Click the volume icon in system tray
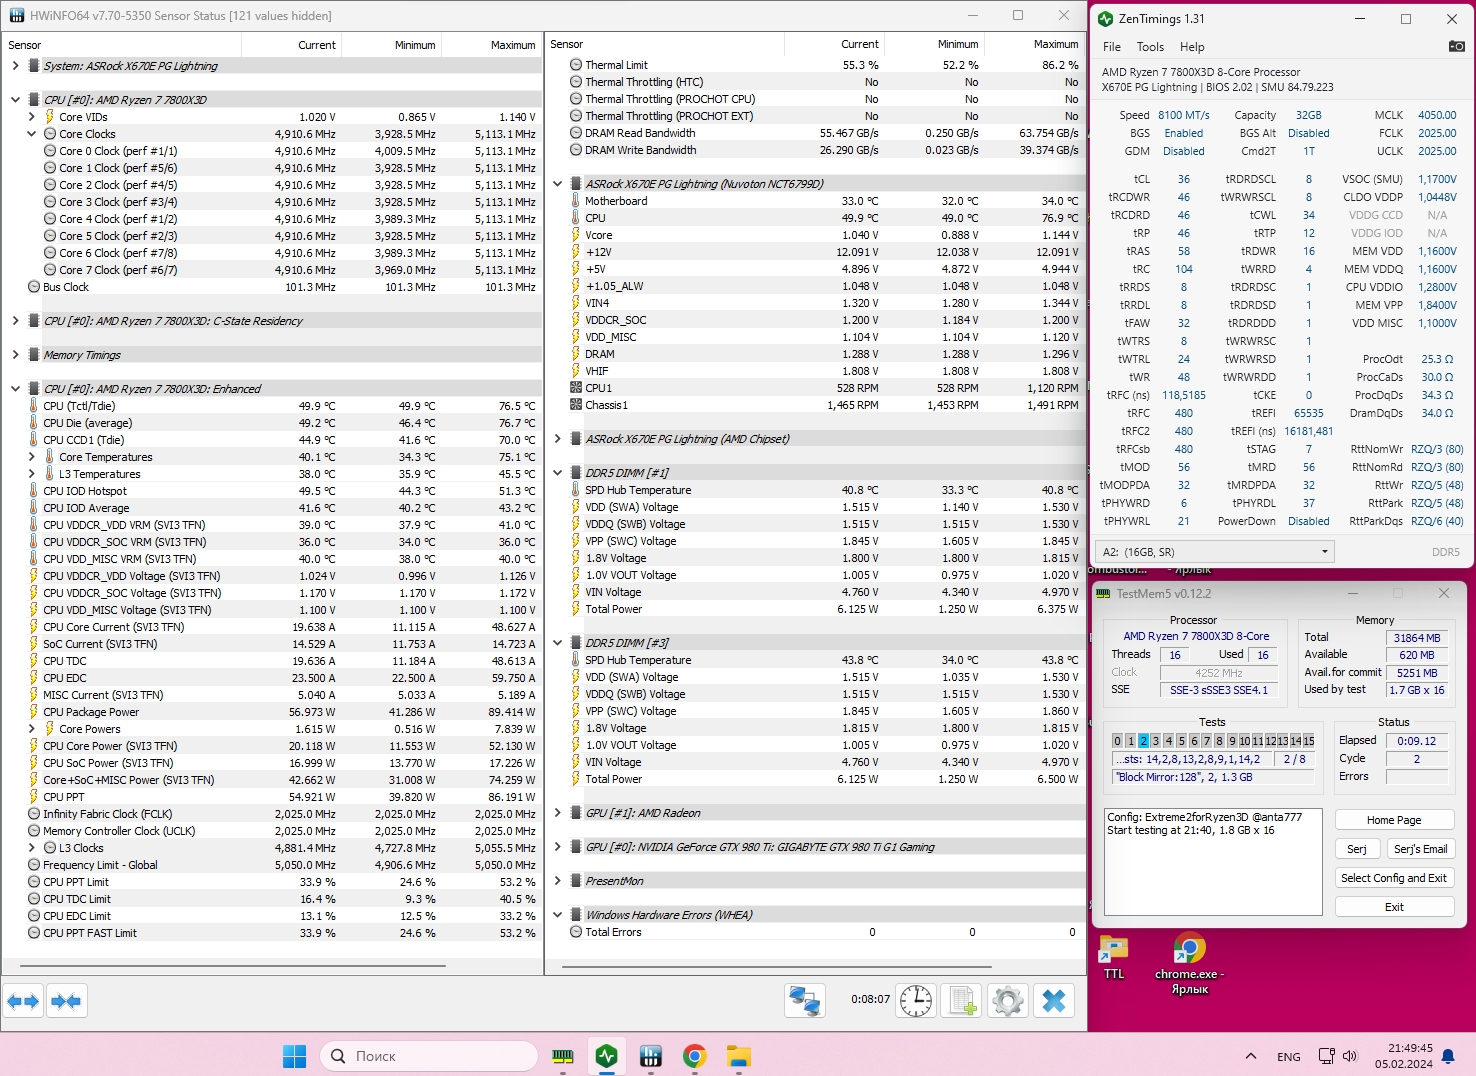 click(x=1350, y=1056)
